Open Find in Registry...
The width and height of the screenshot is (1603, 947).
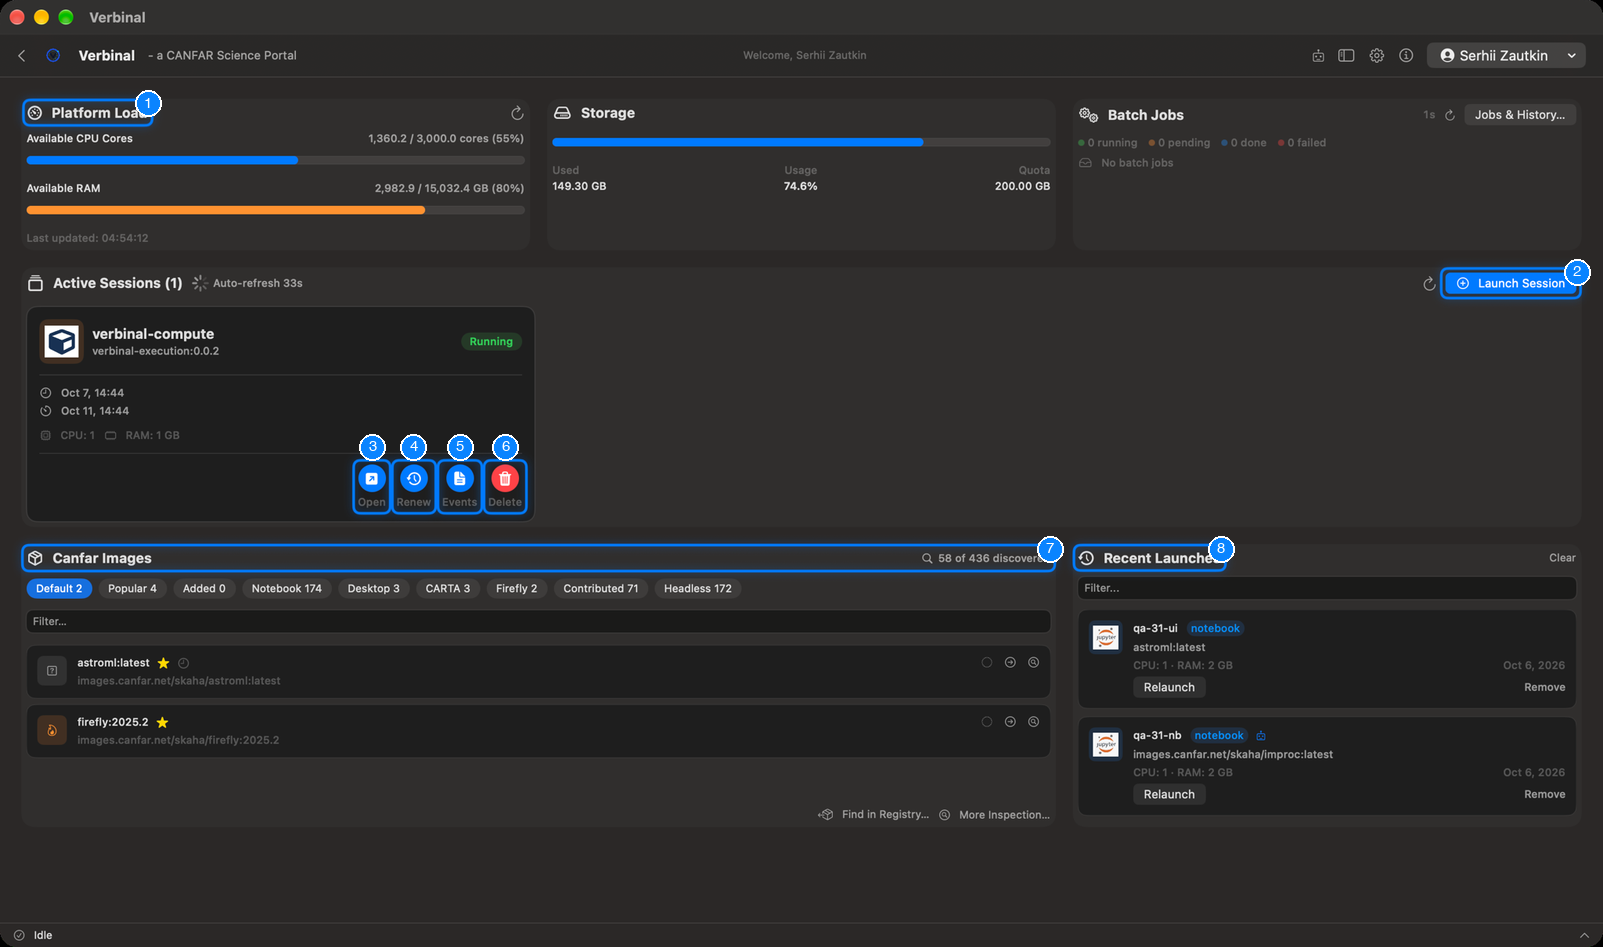pyautogui.click(x=874, y=815)
